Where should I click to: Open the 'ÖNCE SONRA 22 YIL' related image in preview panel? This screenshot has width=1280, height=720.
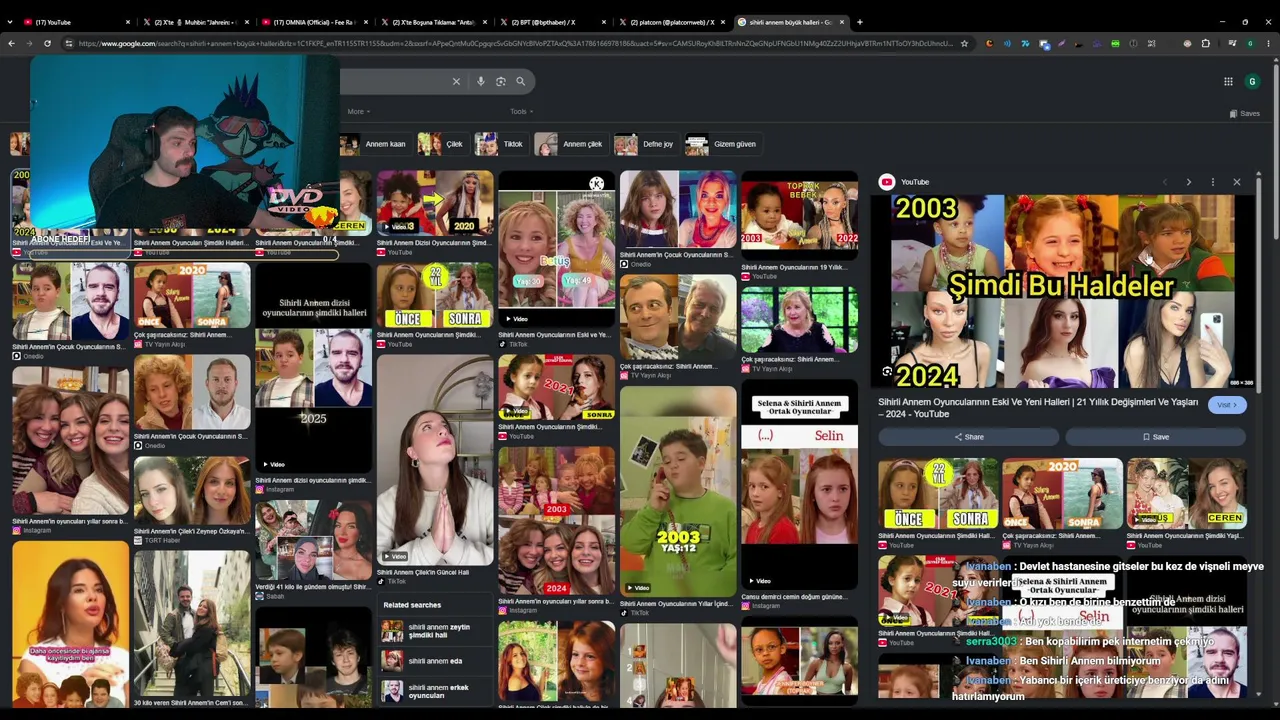click(937, 494)
